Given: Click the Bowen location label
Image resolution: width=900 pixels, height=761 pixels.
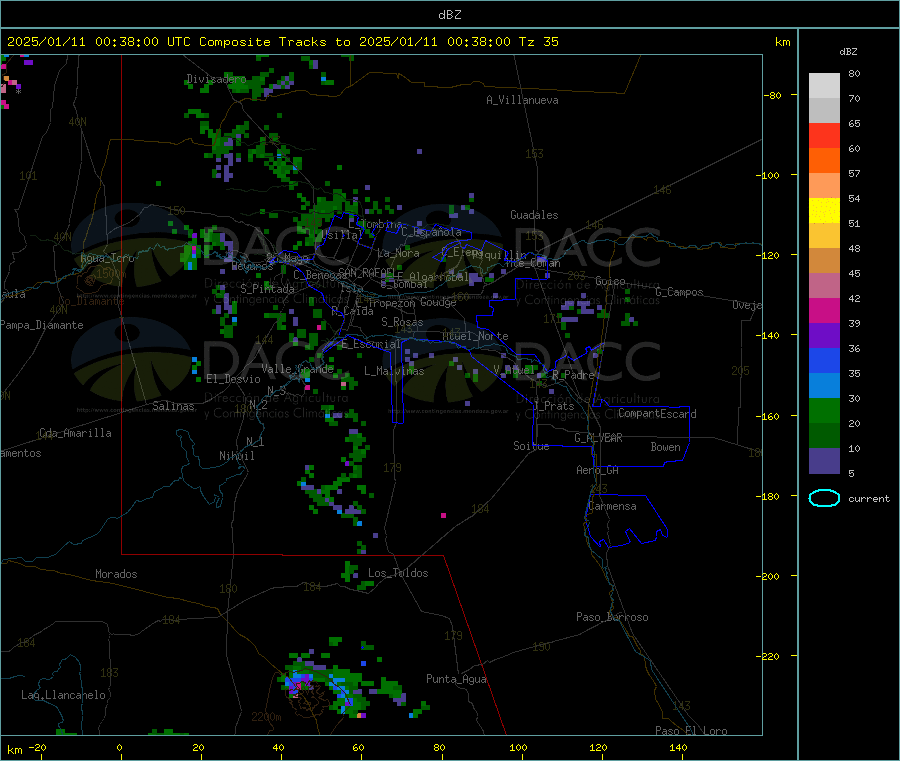Looking at the screenshot, I should tap(666, 447).
